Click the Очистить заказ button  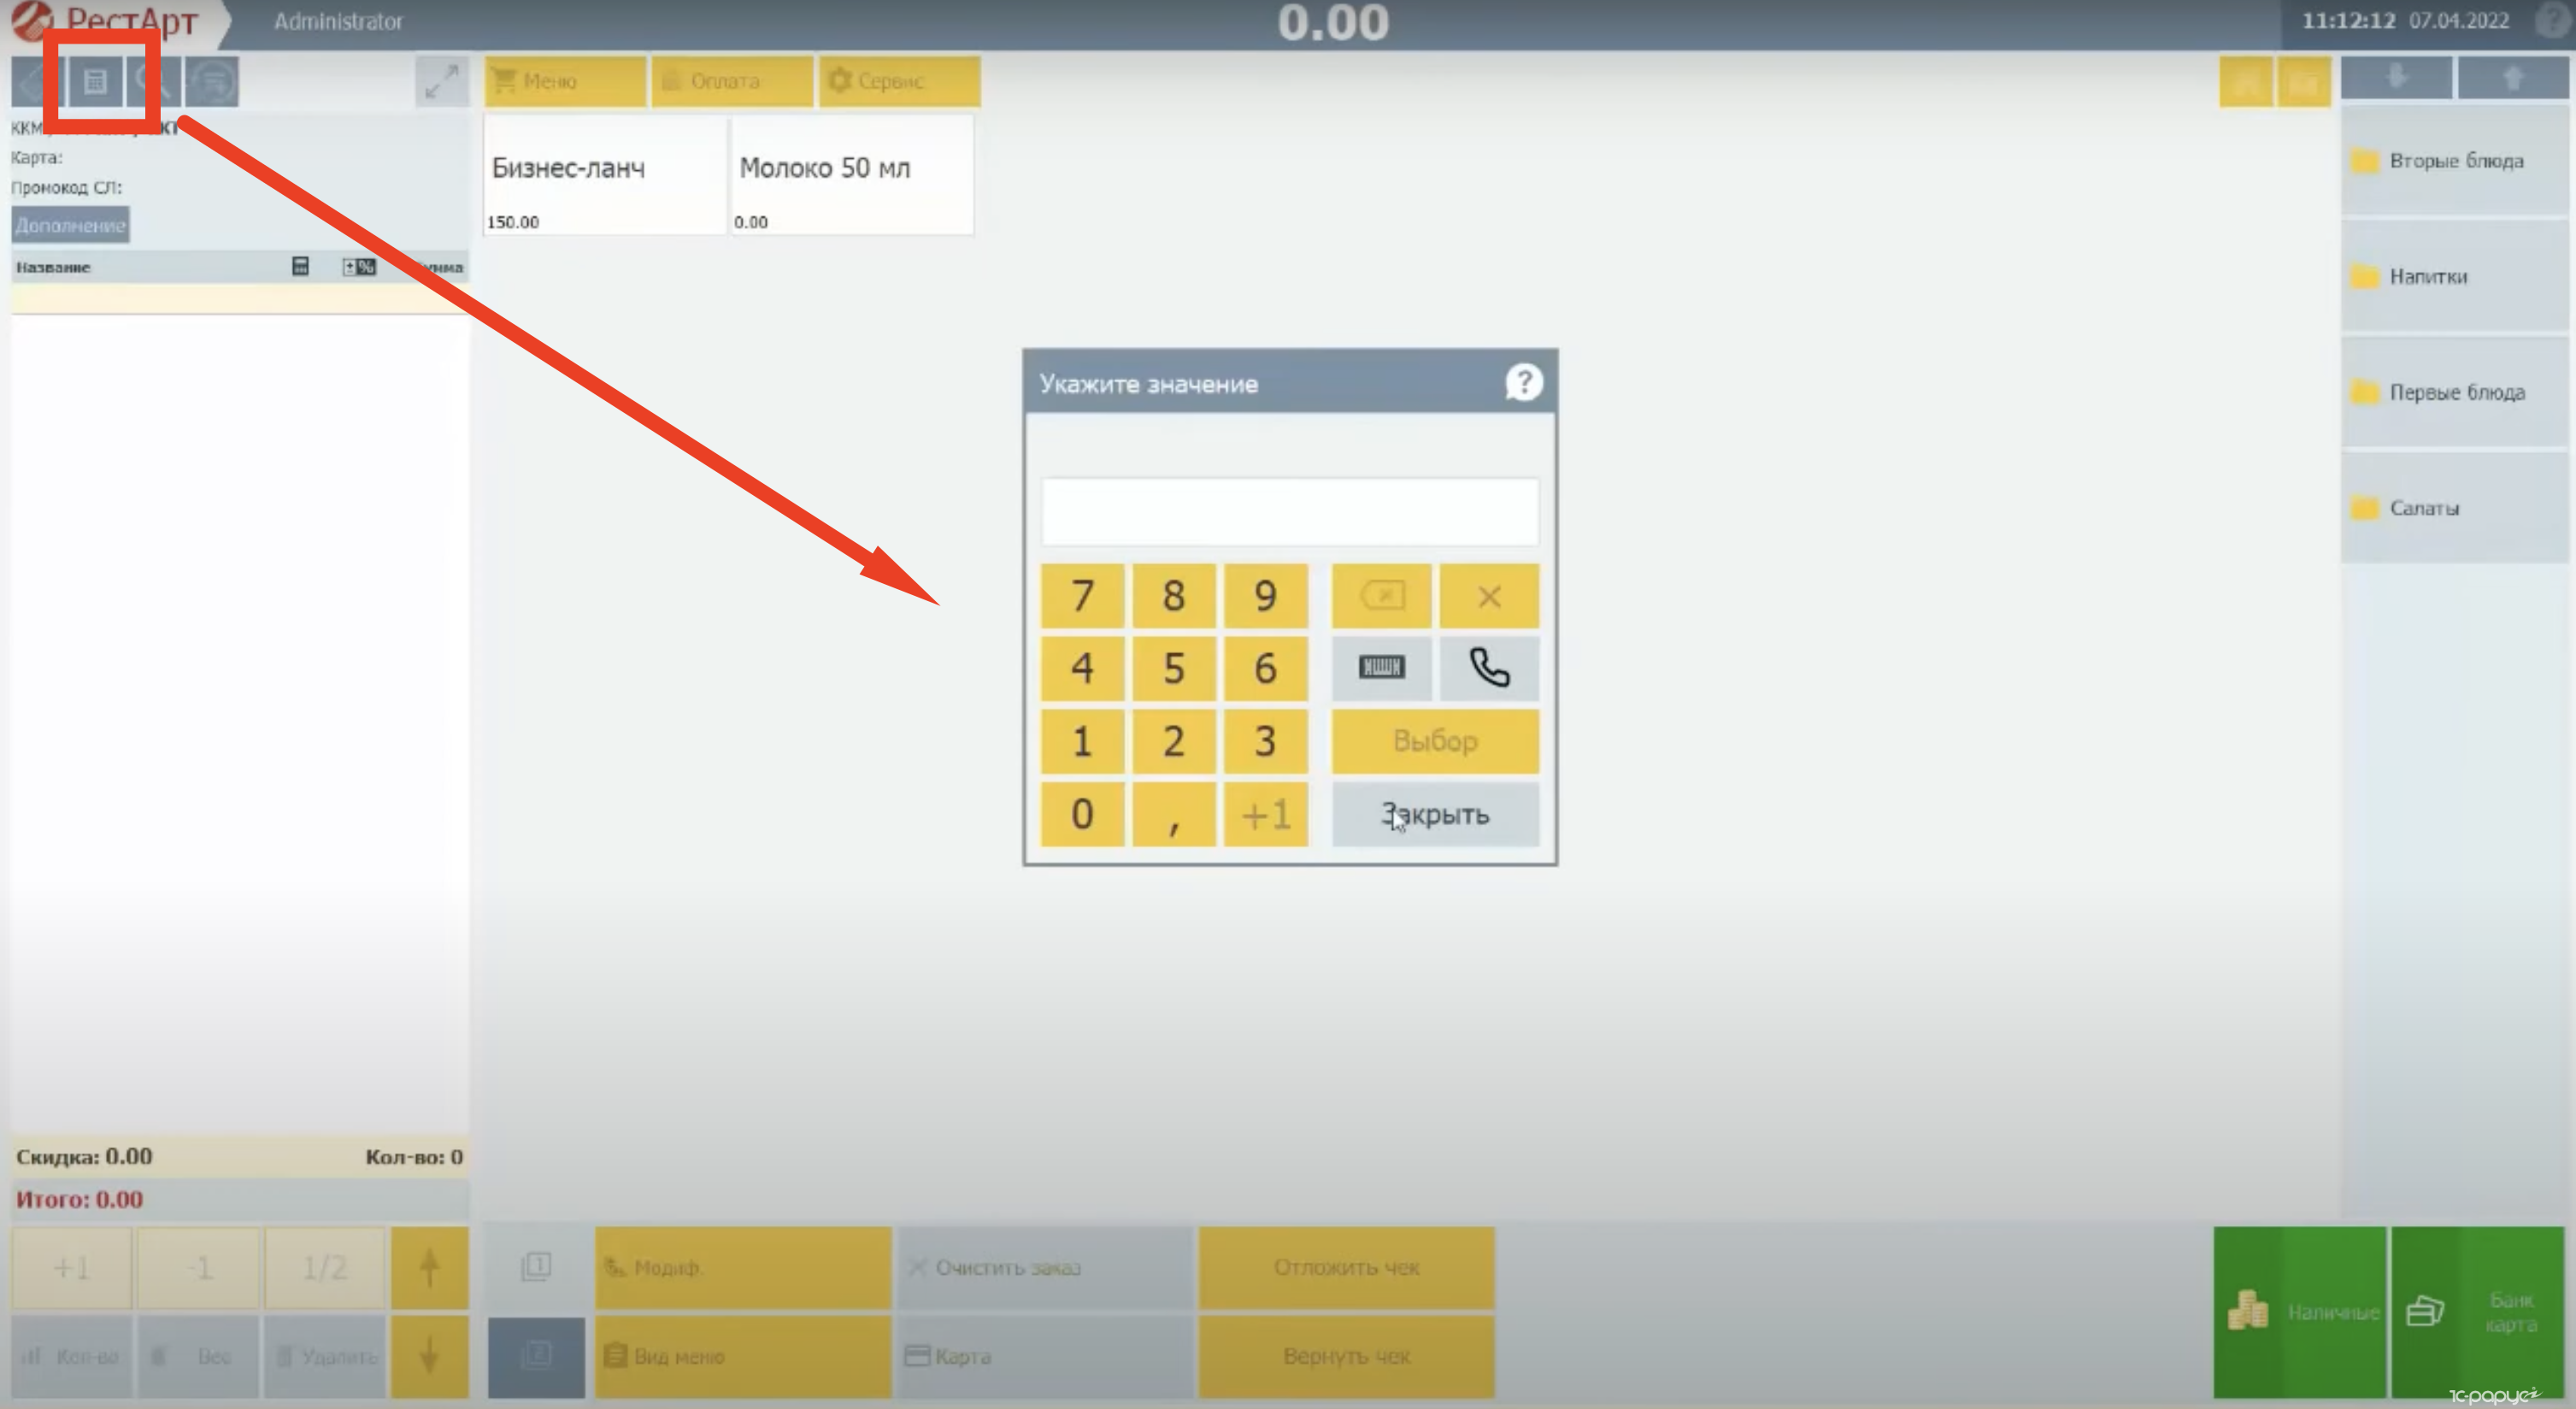(1045, 1267)
